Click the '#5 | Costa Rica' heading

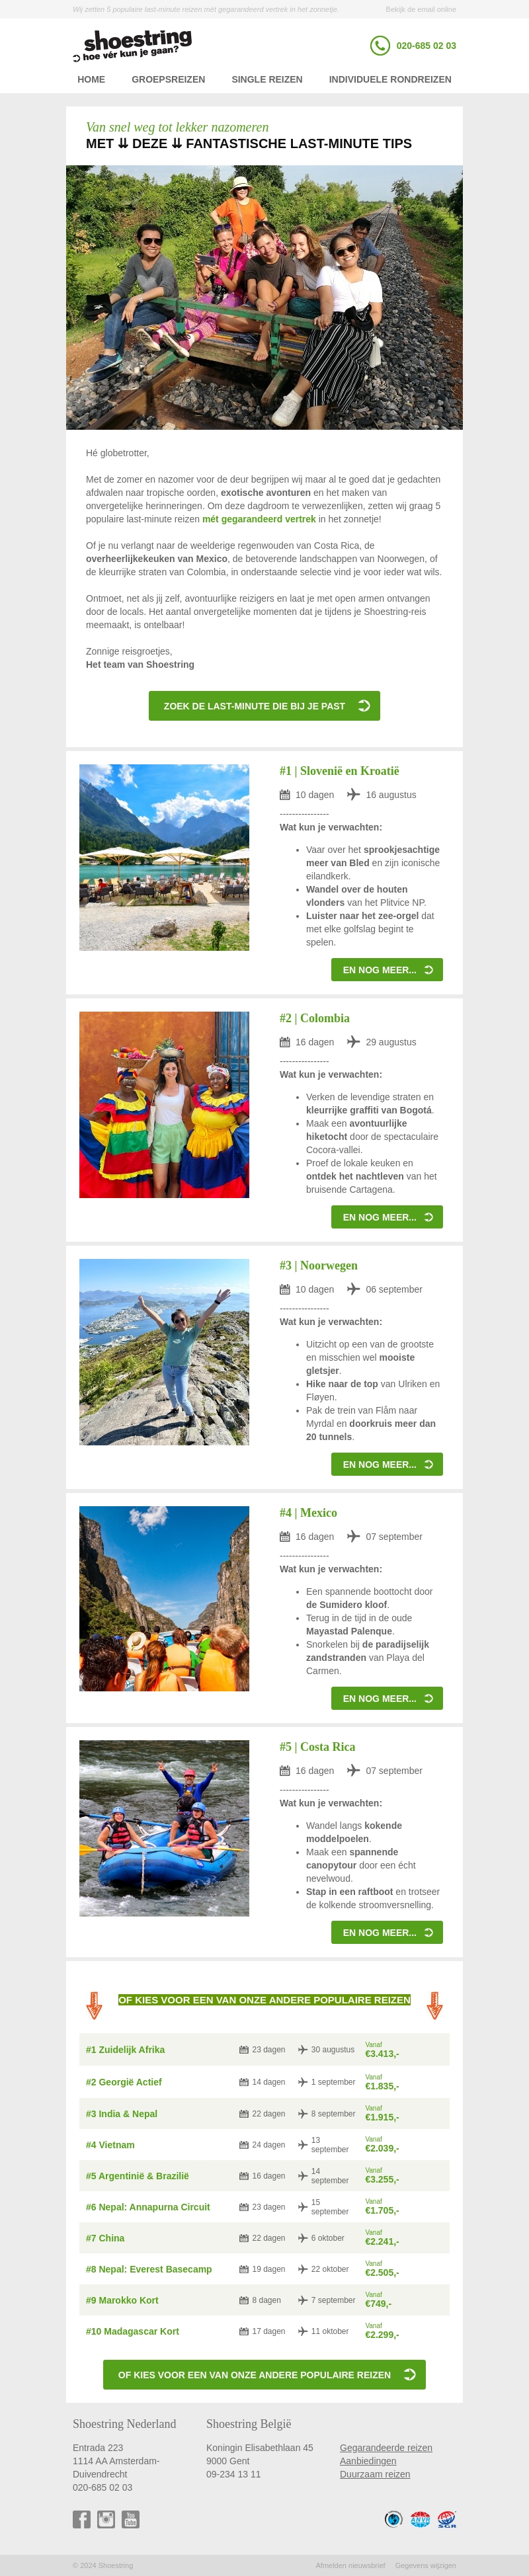317,1747
